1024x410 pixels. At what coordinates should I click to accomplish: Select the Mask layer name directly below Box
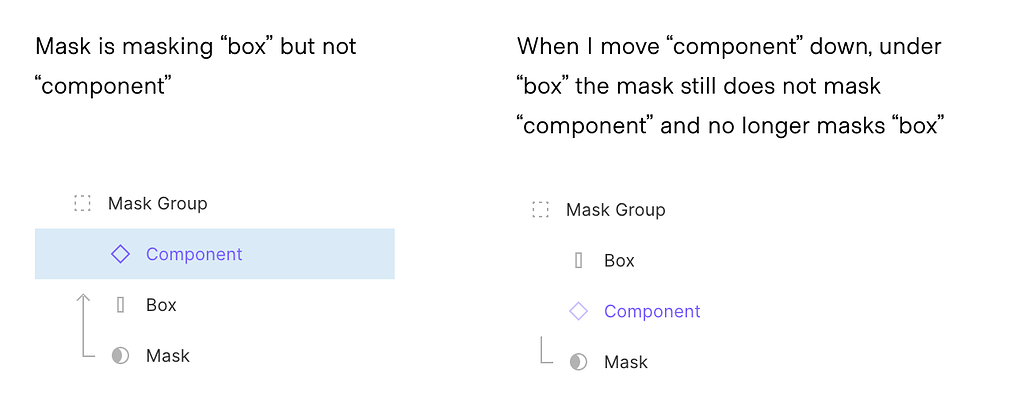[167, 356]
